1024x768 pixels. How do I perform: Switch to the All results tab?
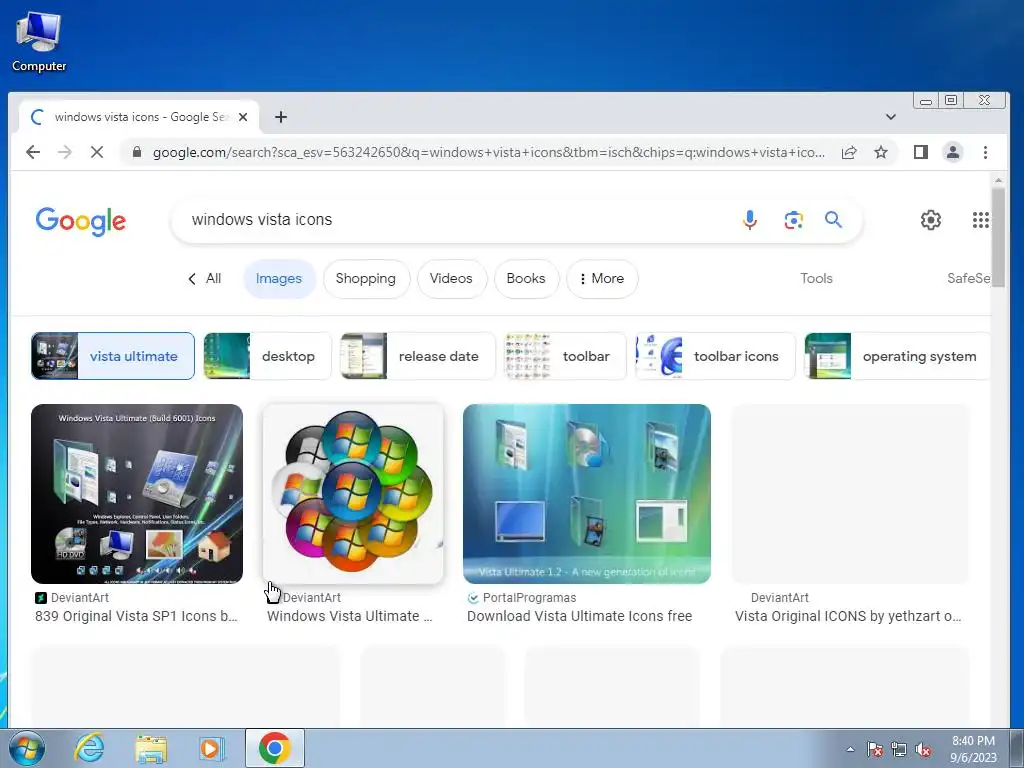pos(204,278)
